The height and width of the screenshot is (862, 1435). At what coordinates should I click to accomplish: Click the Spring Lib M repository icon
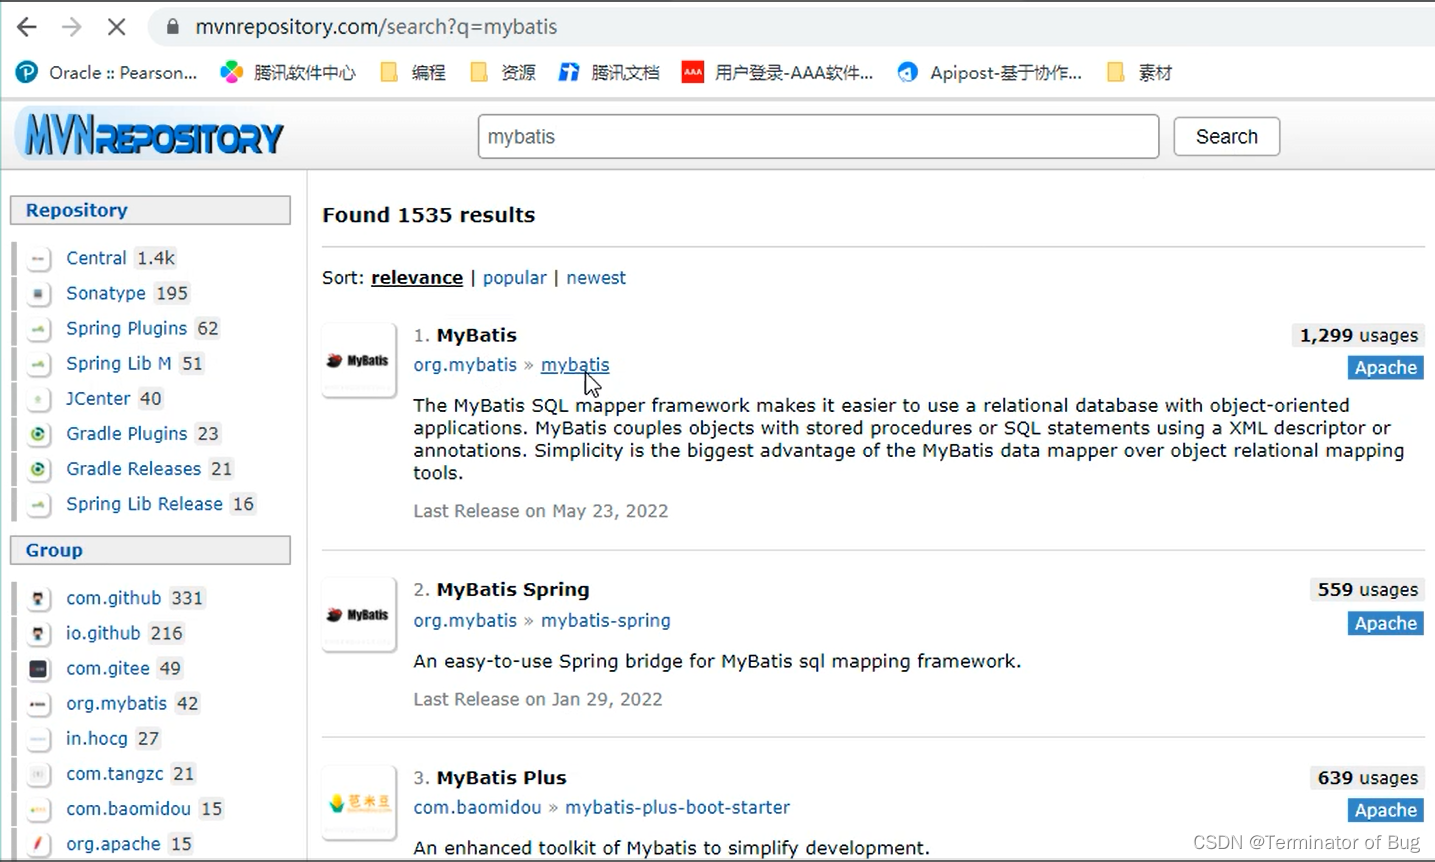point(38,364)
